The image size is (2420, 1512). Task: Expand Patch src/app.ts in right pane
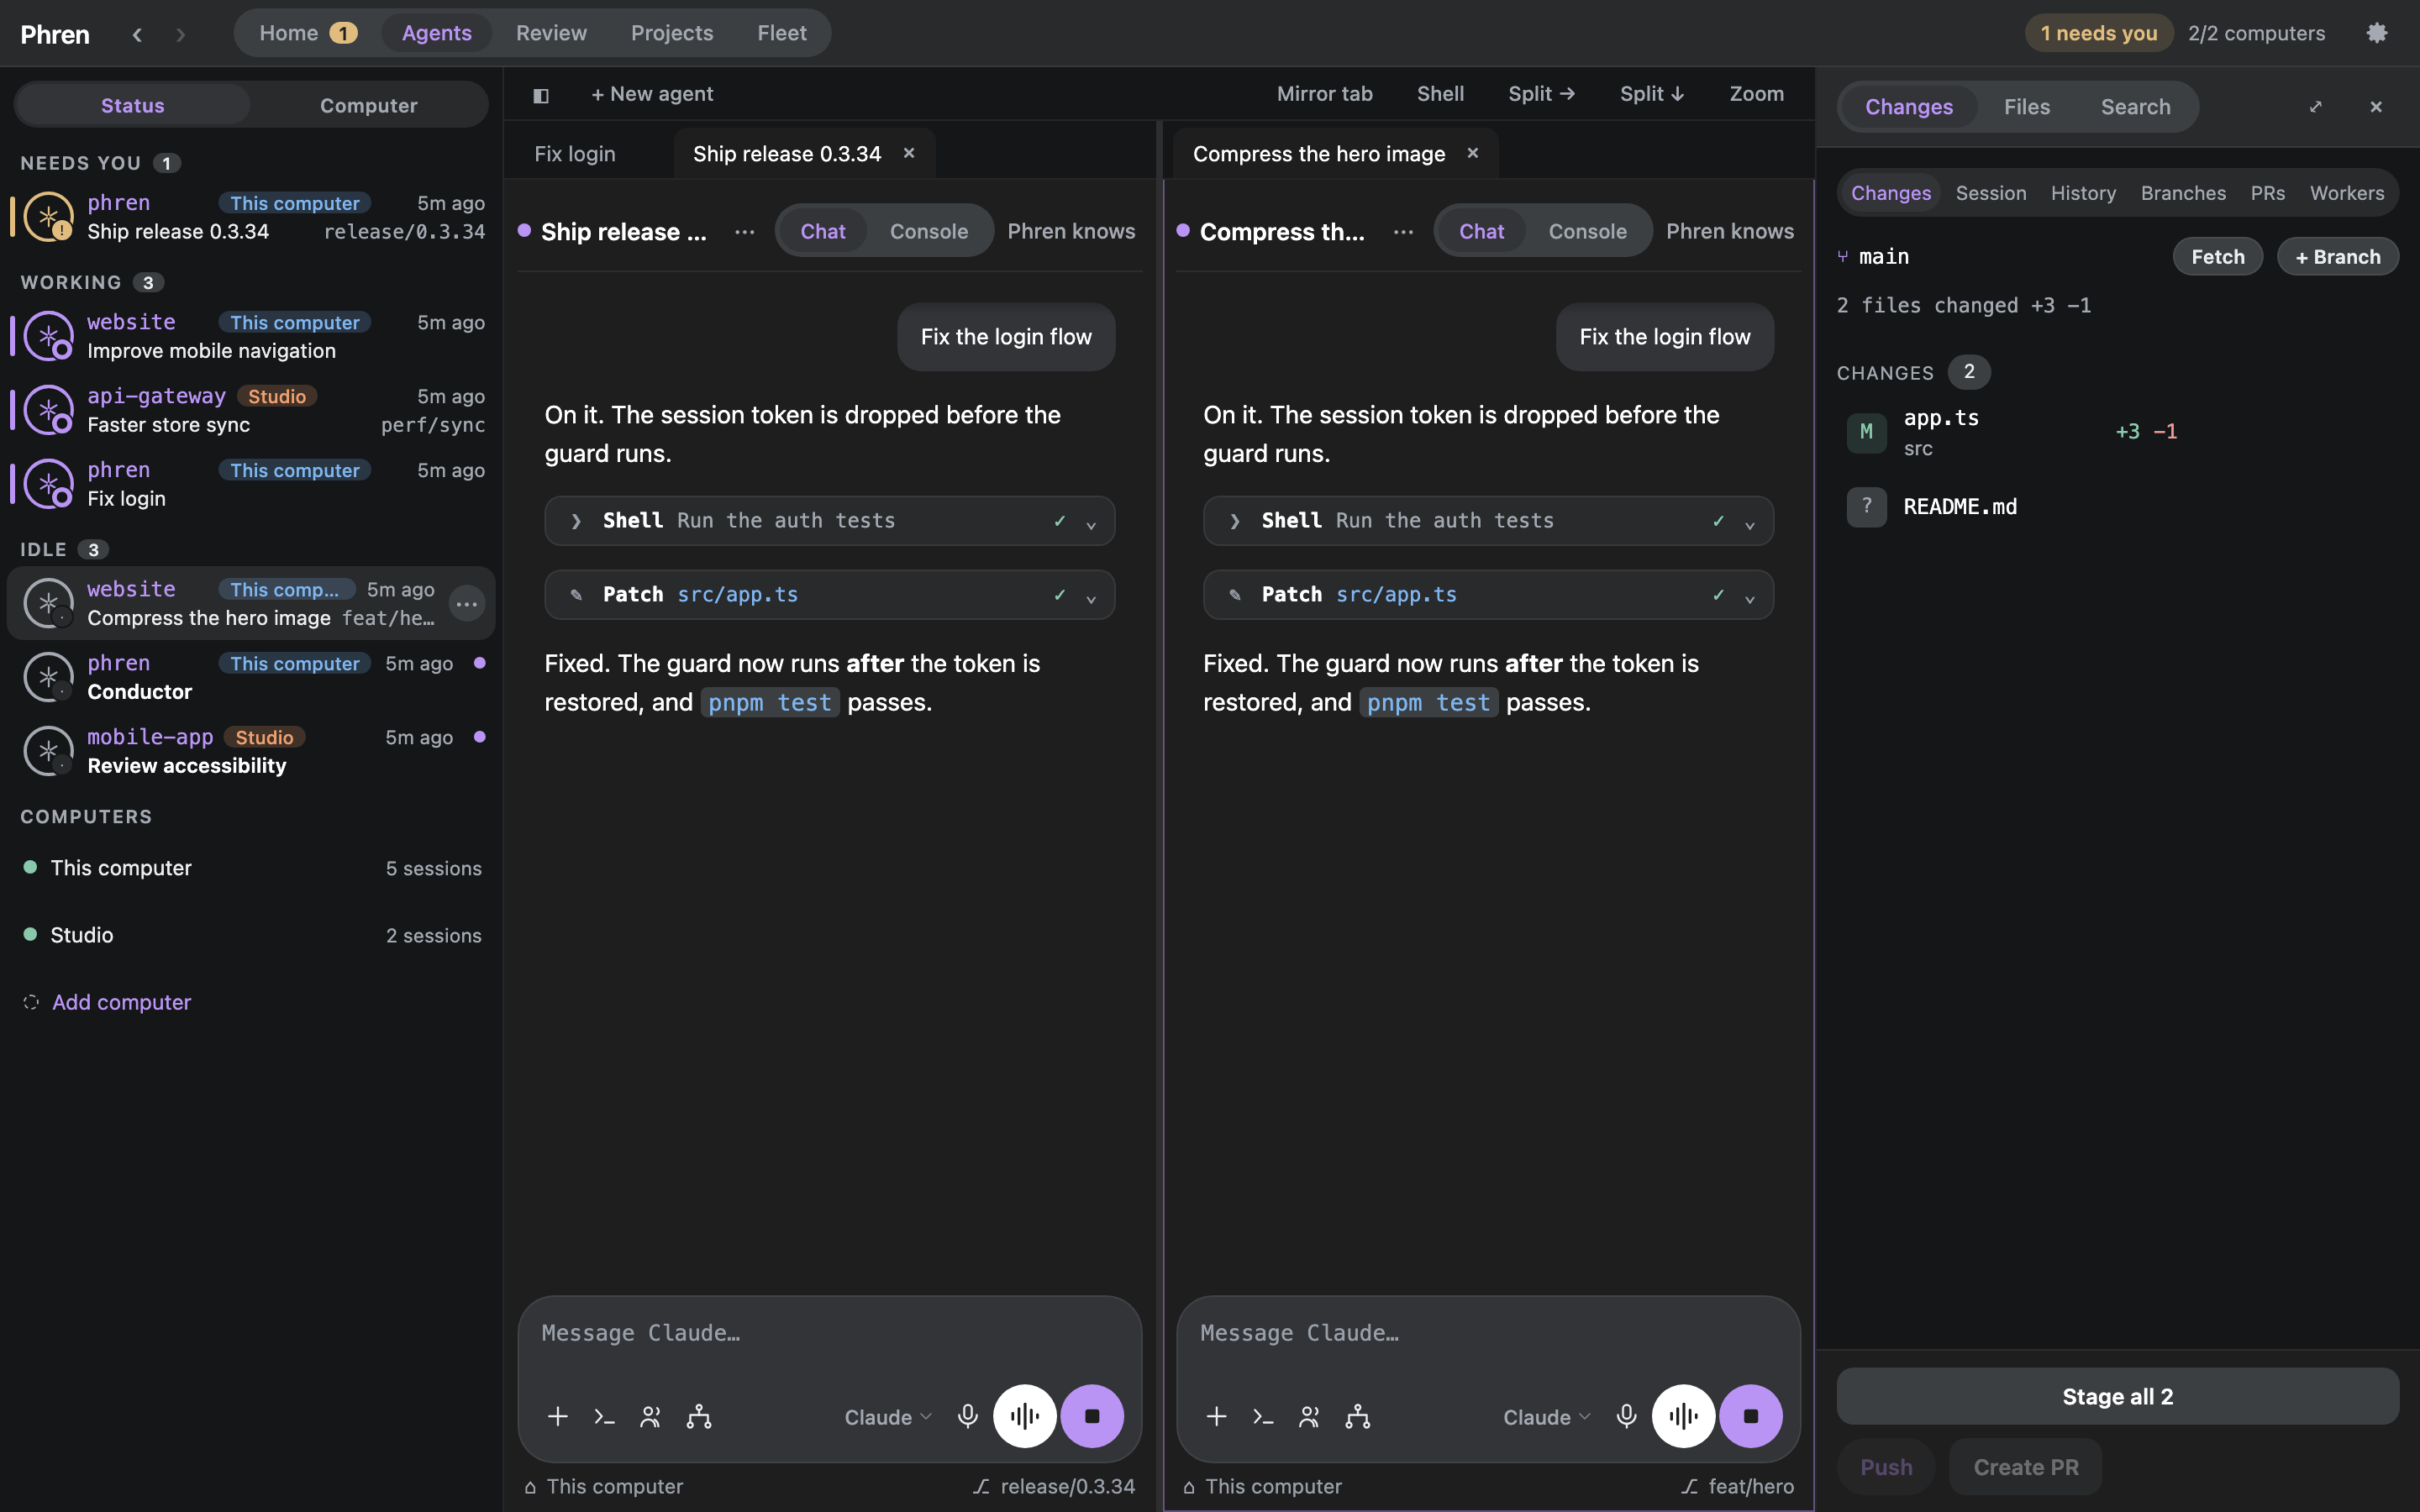click(1488, 595)
